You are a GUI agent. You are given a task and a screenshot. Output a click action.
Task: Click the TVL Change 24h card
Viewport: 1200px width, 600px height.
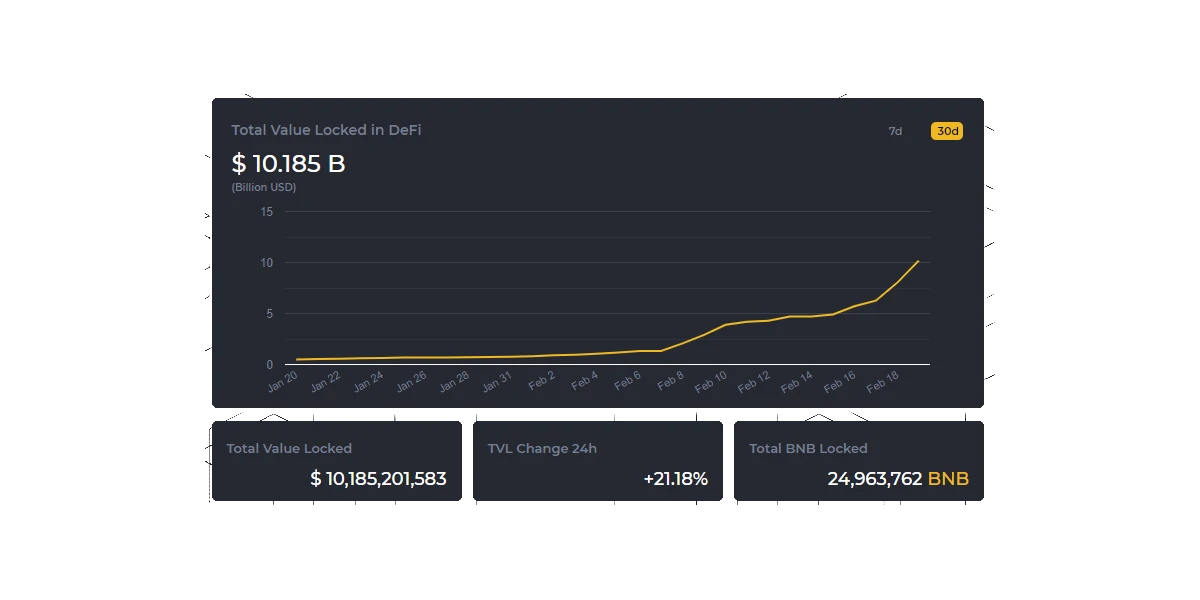click(598, 461)
